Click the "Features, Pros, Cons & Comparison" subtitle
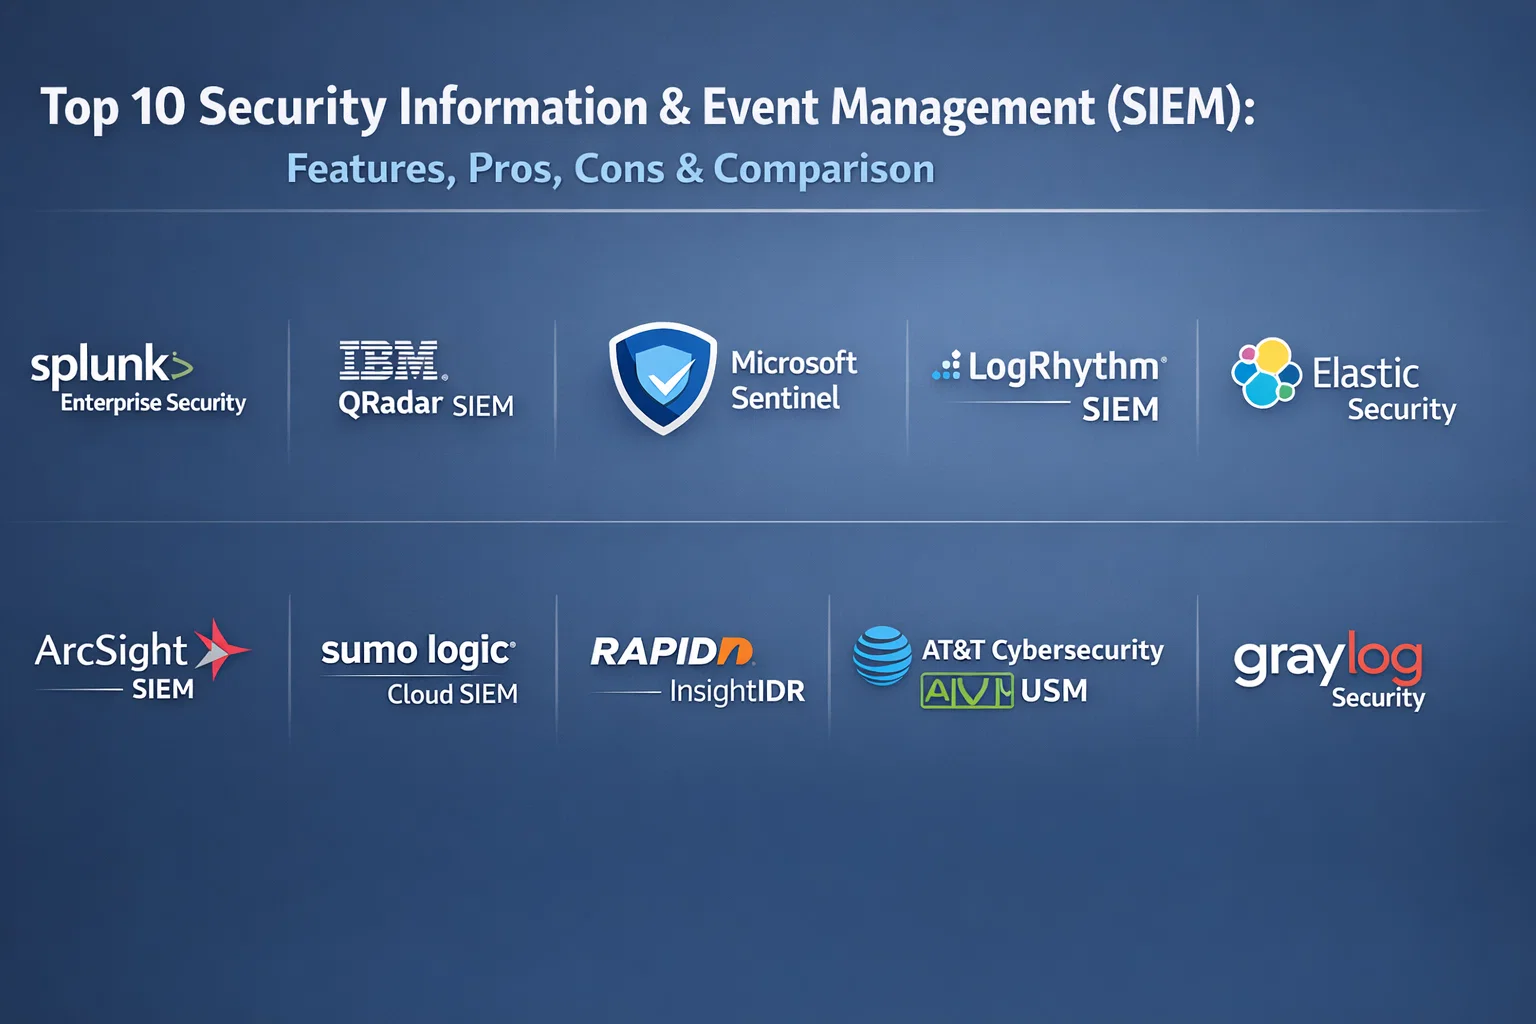Screen dimensions: 1536x1024 pos(610,169)
